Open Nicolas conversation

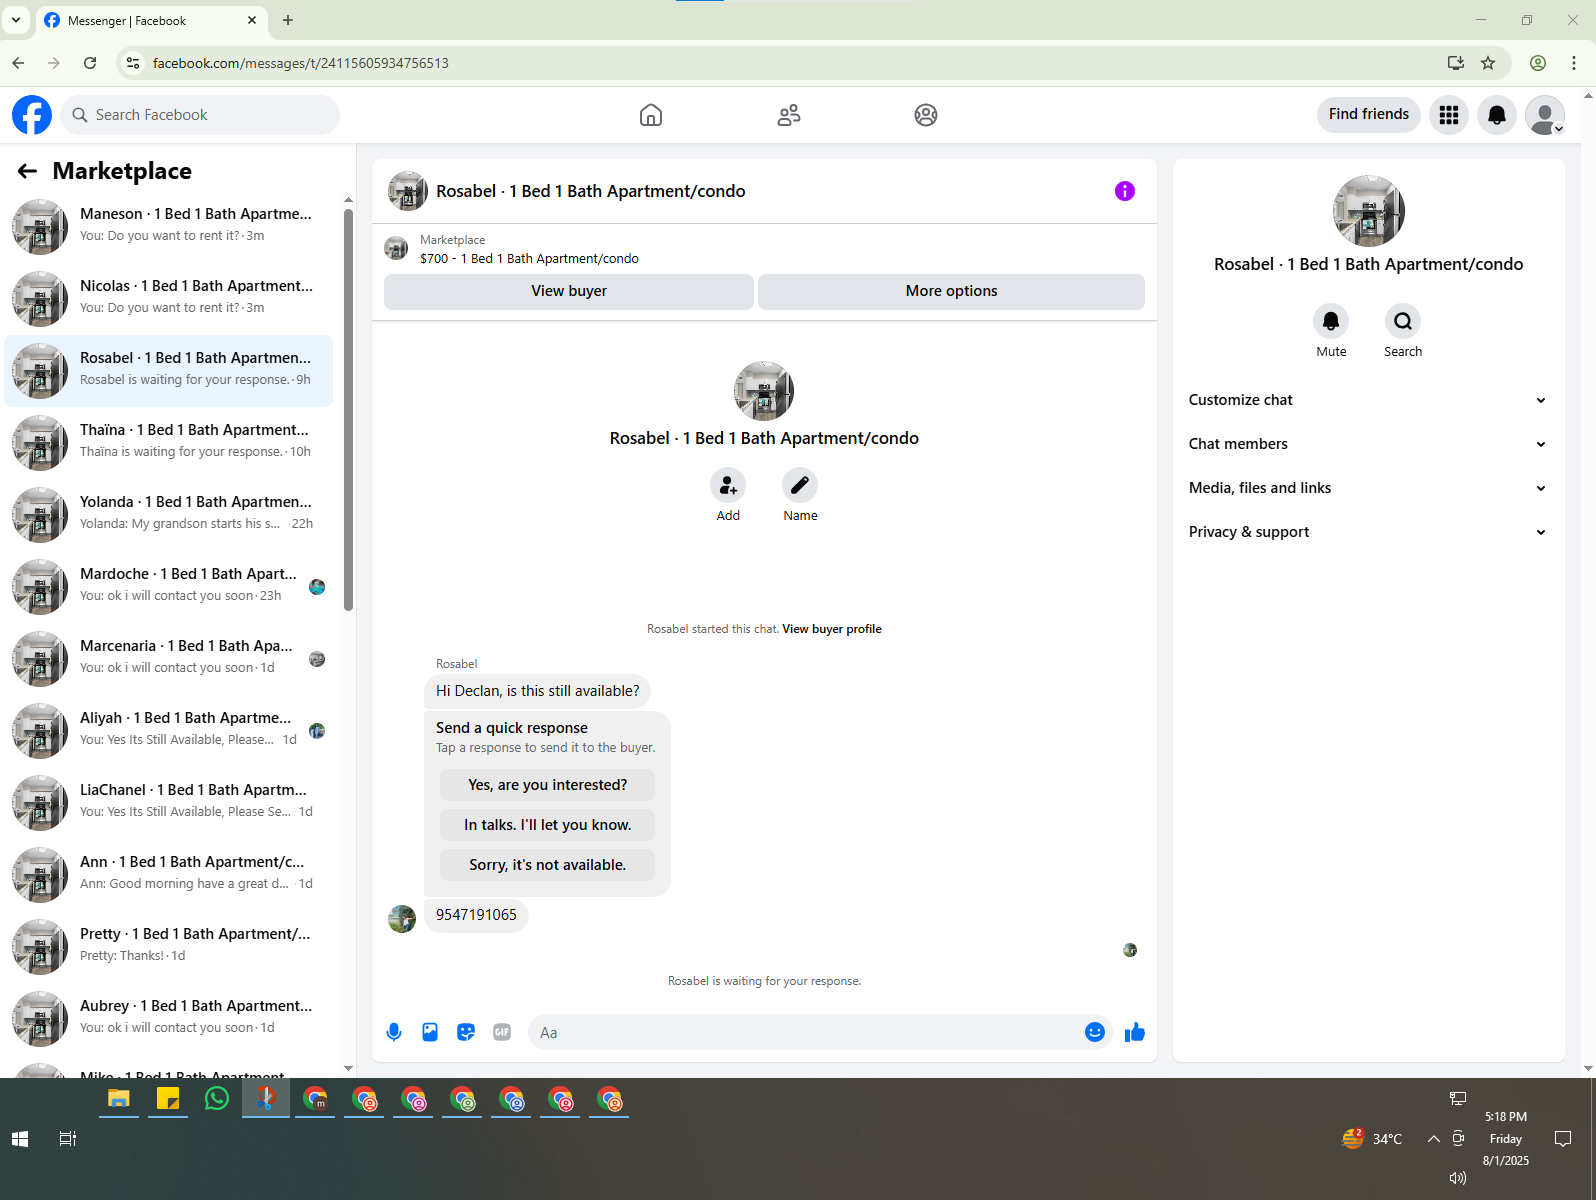tap(169, 299)
